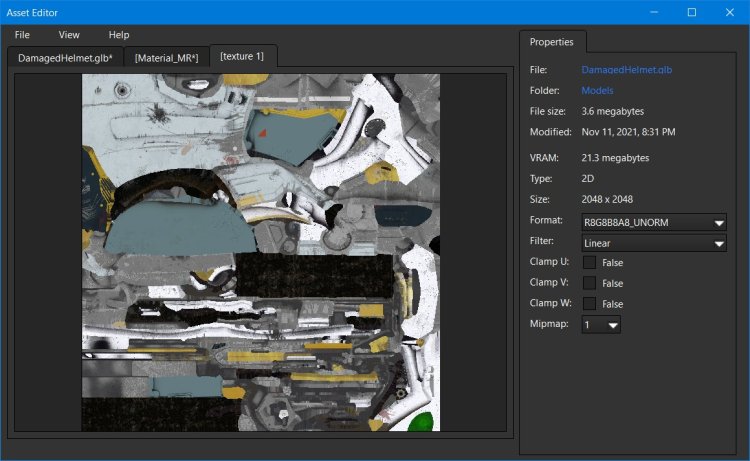Expand the Filter Linear dropdown
Image resolution: width=750 pixels, height=461 pixels.
[654, 242]
